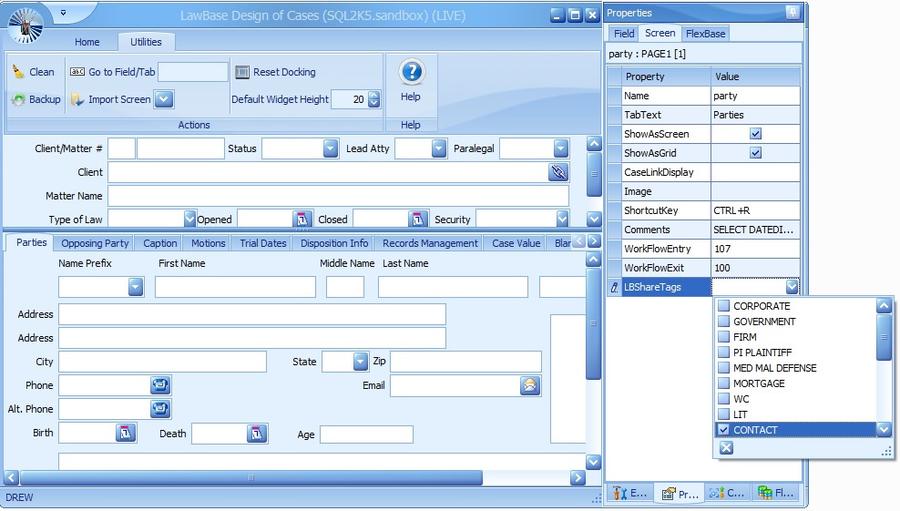Click the Clean button label
The height and width of the screenshot is (511, 900).
click(42, 72)
